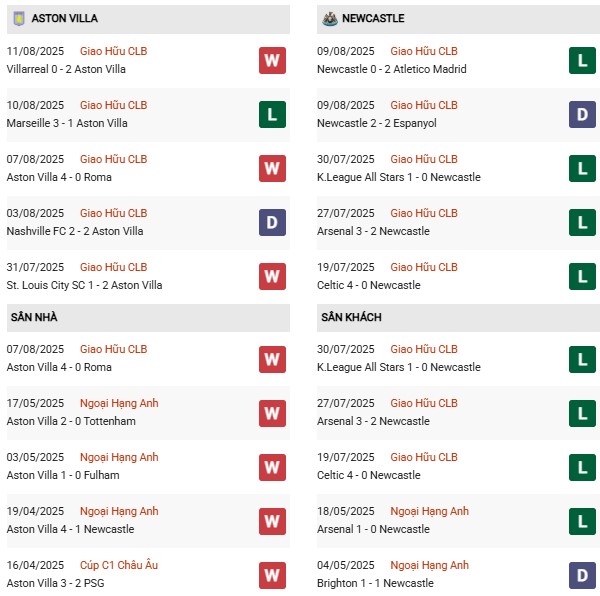The width and height of the screenshot is (600, 596).
Task: Click the D badge for Newcastle 2-2 Espanyol
Action: tap(583, 114)
